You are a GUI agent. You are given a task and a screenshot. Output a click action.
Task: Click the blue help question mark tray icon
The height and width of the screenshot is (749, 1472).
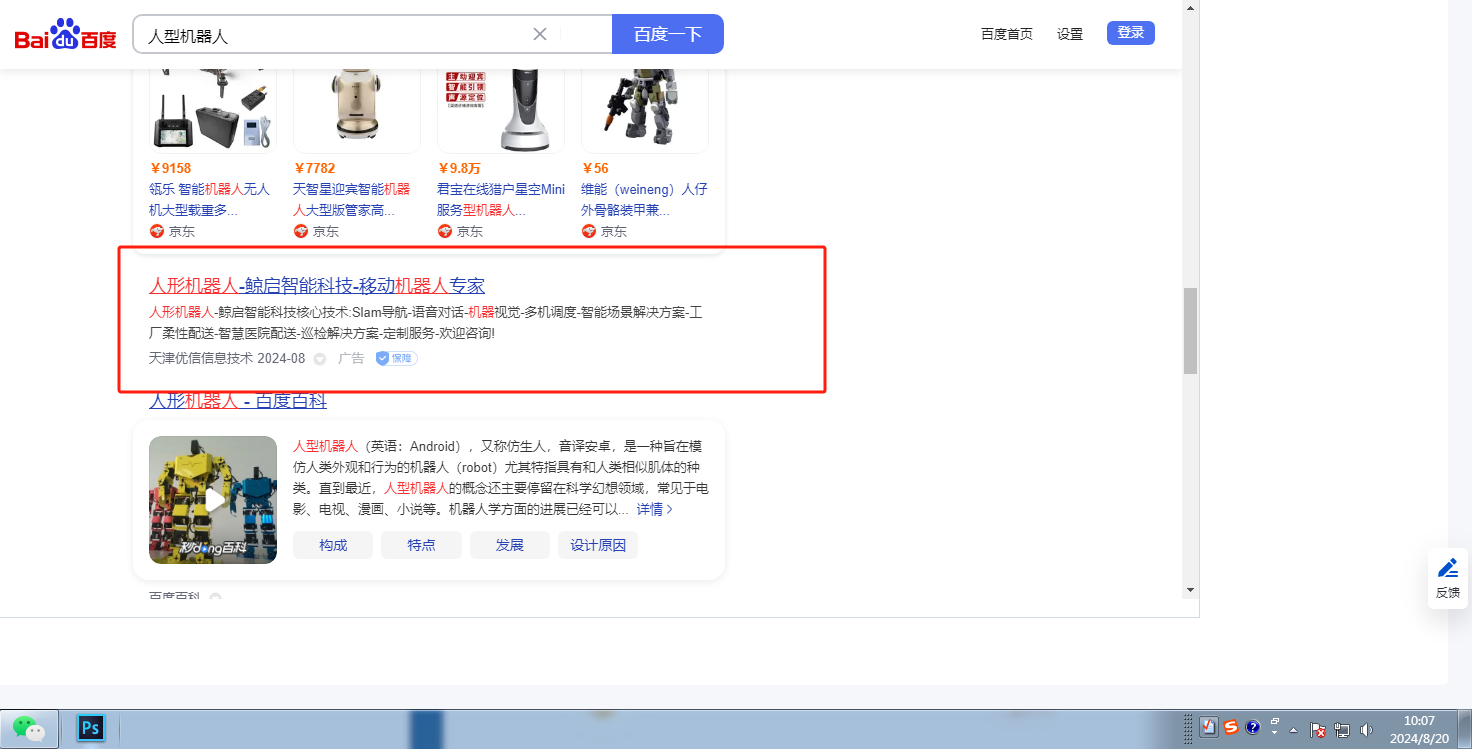(1253, 728)
